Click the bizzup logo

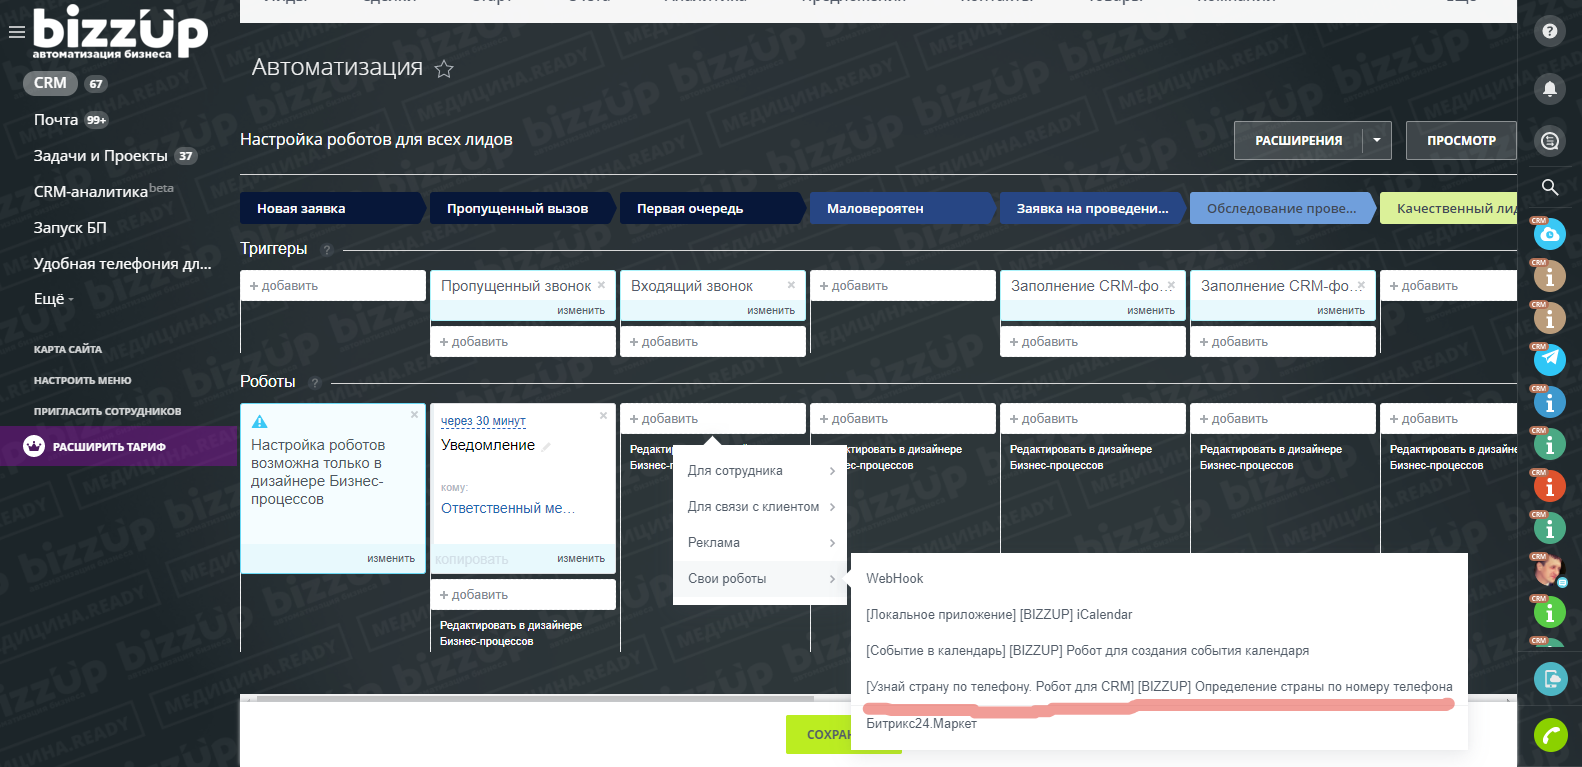[x=120, y=32]
